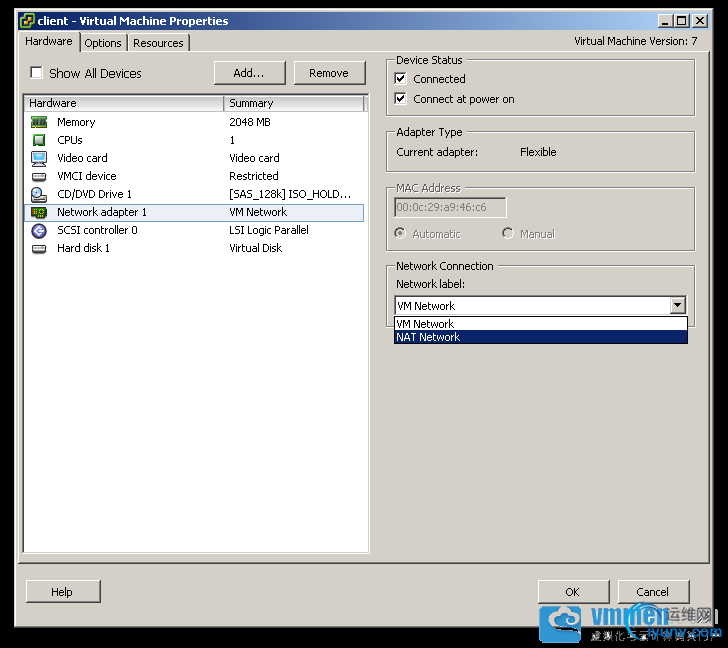
Task: Click the Cancel button
Action: pyautogui.click(x=653, y=592)
